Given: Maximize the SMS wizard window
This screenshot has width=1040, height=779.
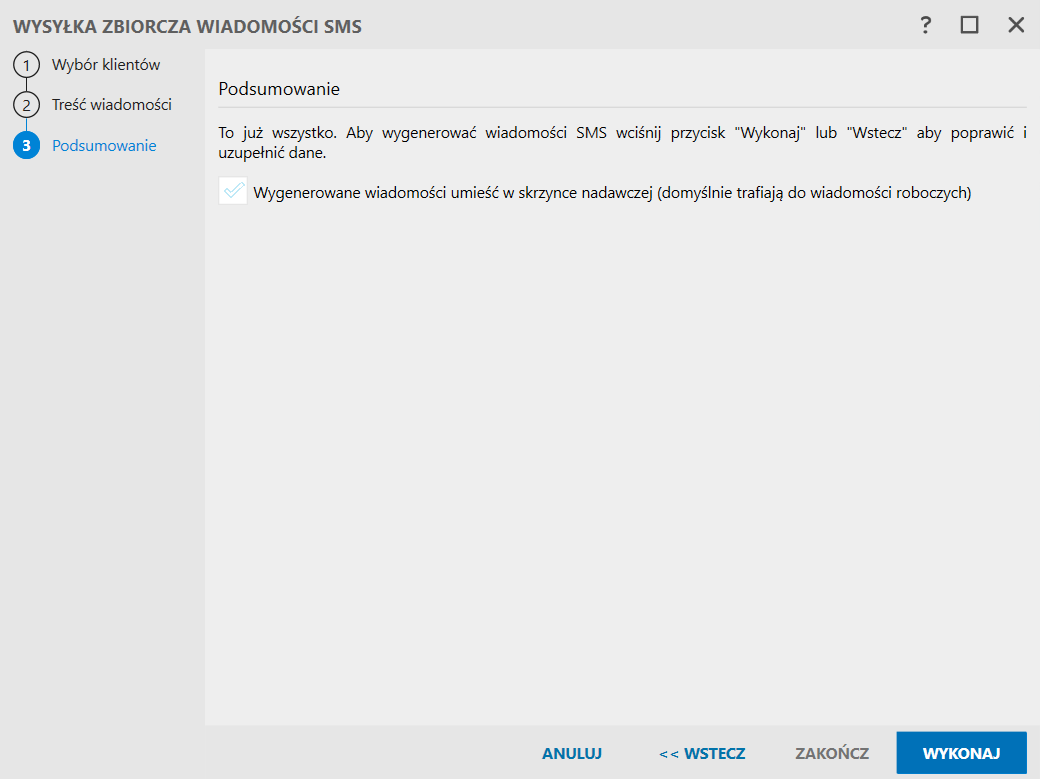Looking at the screenshot, I should [969, 25].
